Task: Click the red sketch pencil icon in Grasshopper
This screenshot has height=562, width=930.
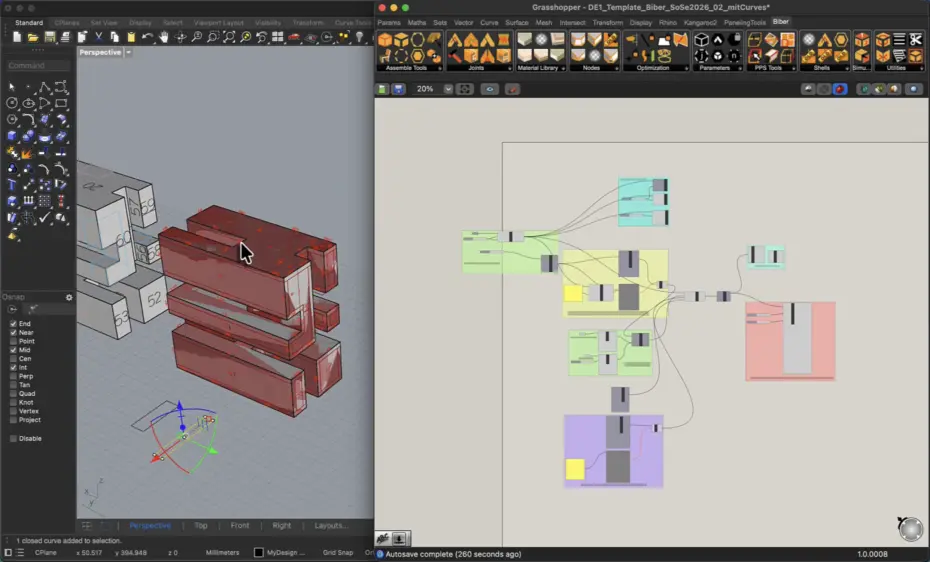Action: 512,89
